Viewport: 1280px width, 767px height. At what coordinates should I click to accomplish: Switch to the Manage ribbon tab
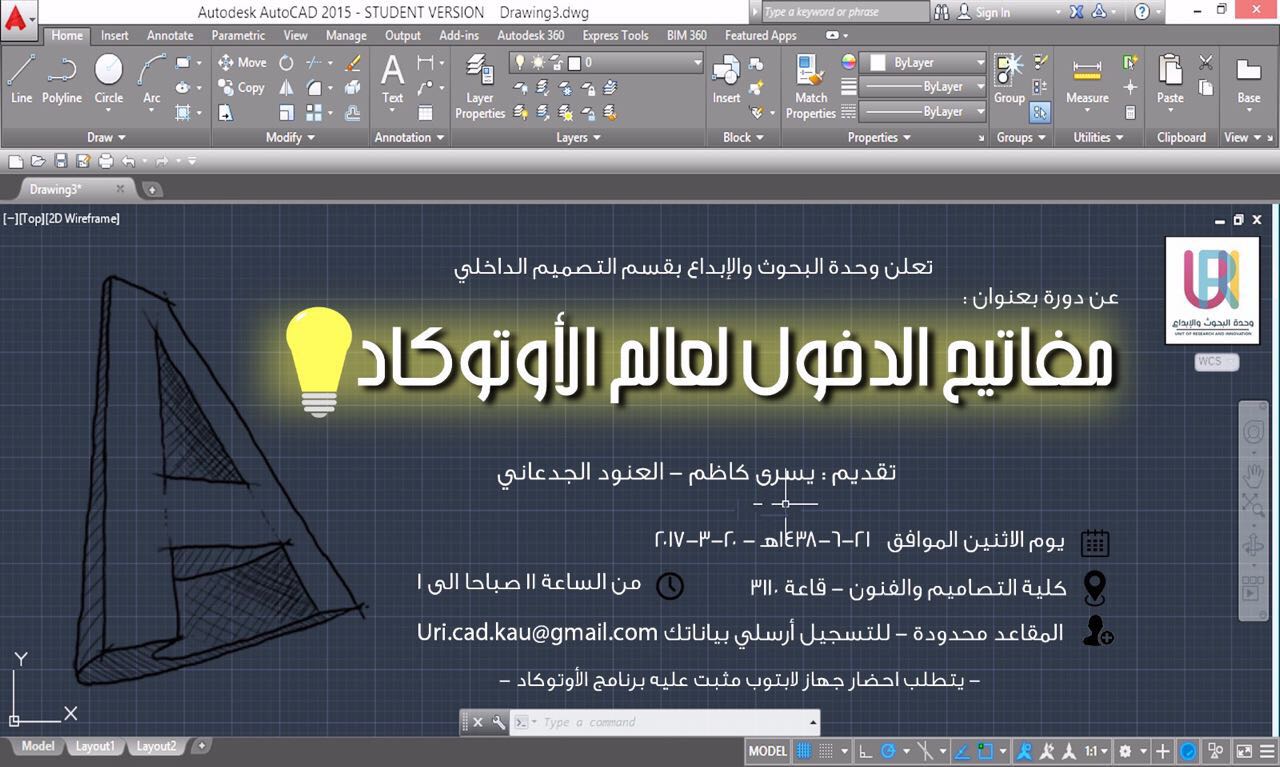(x=346, y=35)
